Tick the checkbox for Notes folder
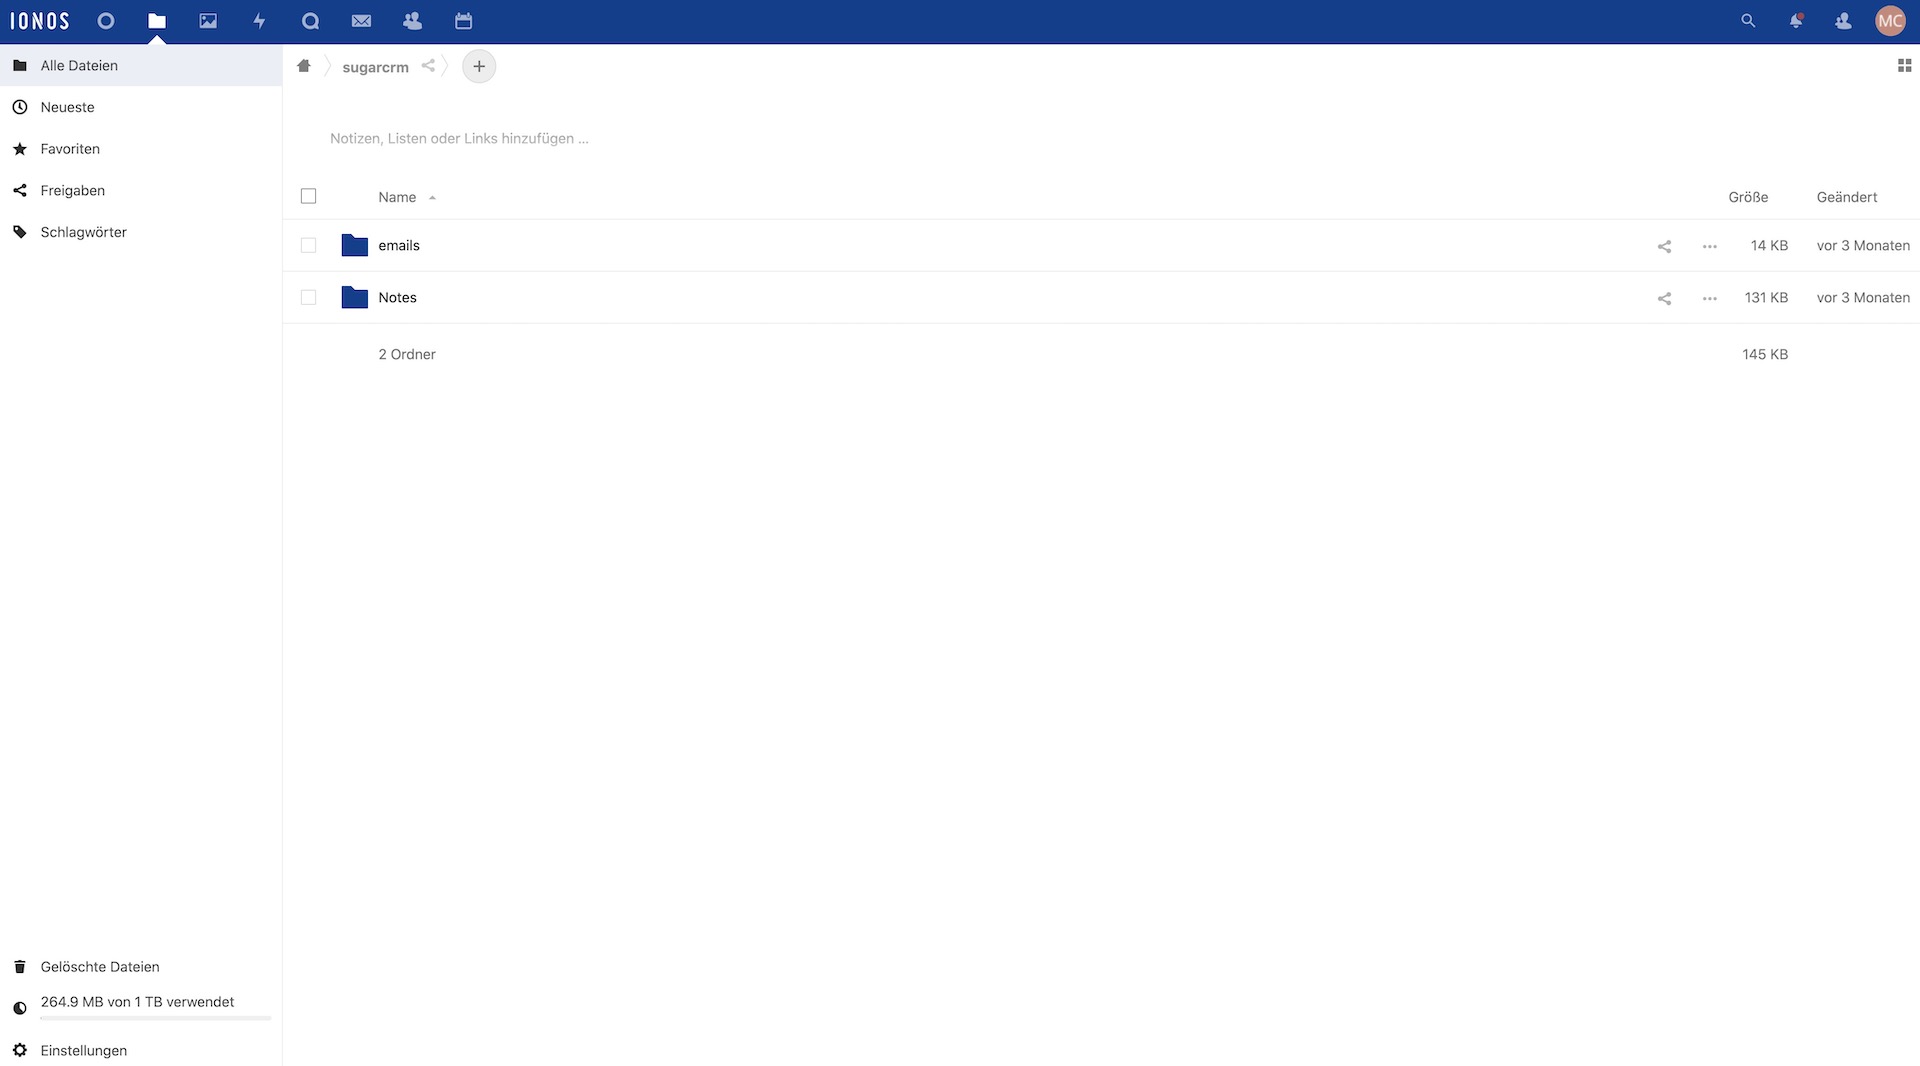 (x=309, y=298)
